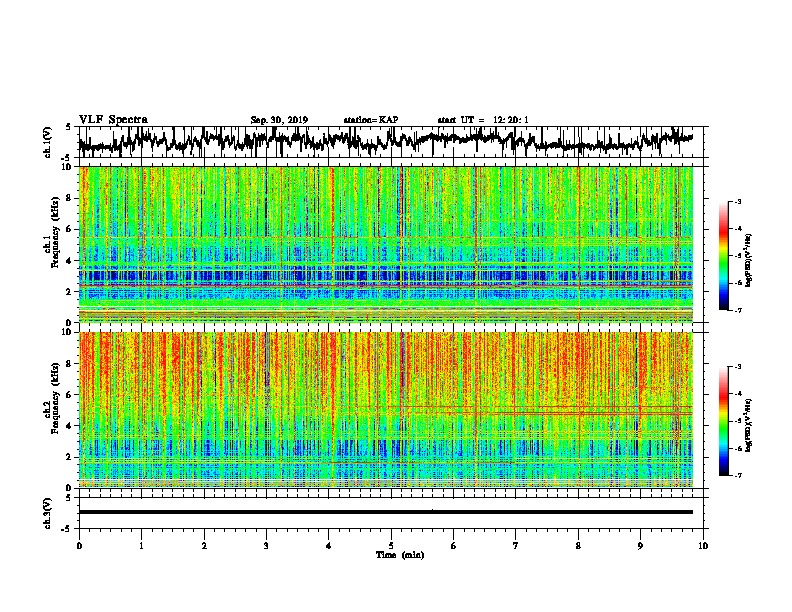
Task: Click the "10" tick on the time axis
Action: pos(703,546)
